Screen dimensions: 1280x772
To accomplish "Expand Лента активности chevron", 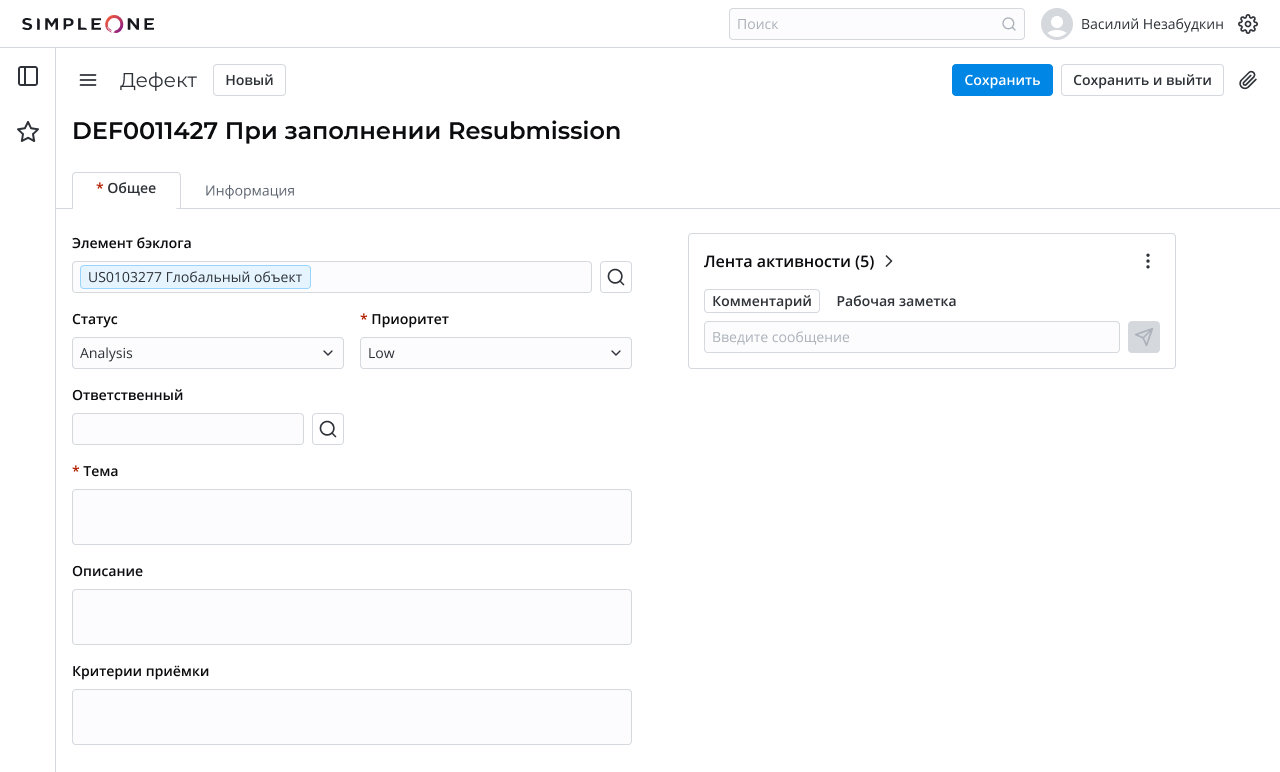I will tap(889, 261).
